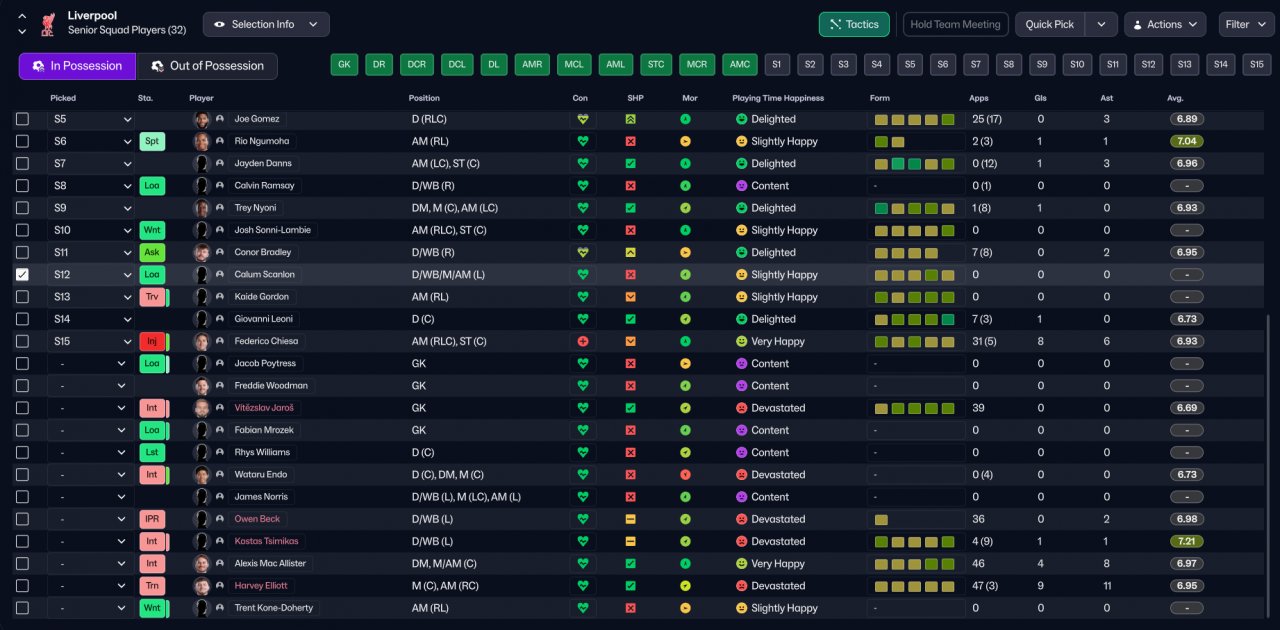
Task: Select the GK position pill
Action: 344,65
